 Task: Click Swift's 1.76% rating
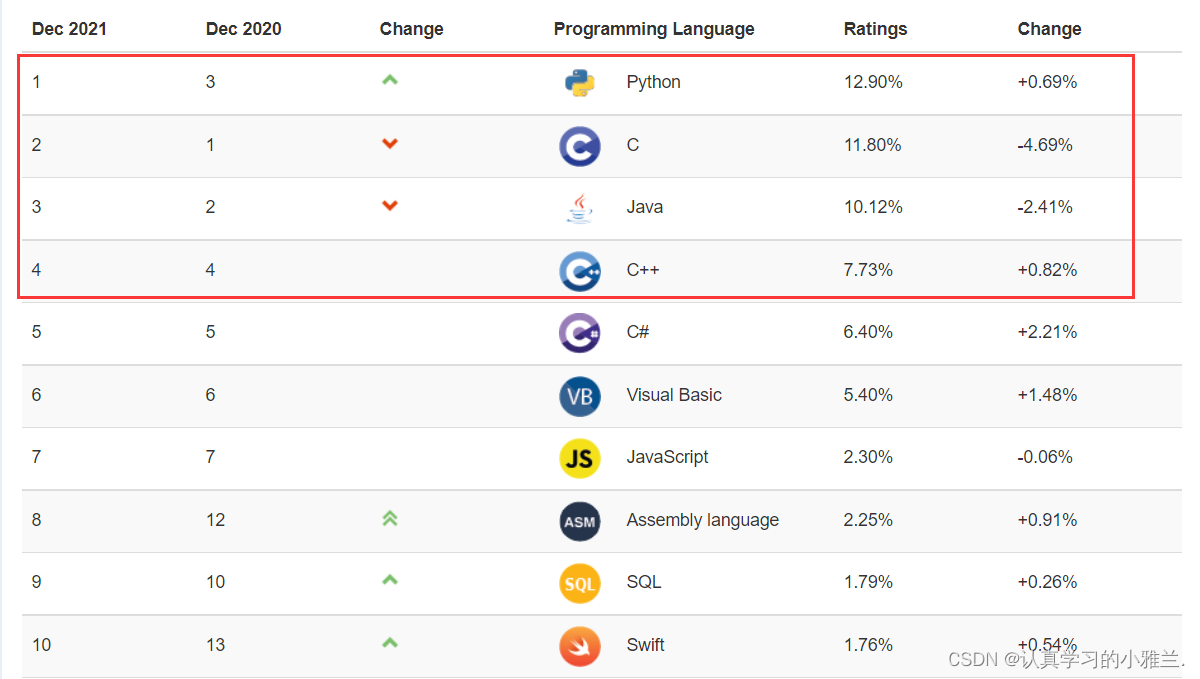pyautogui.click(x=869, y=645)
